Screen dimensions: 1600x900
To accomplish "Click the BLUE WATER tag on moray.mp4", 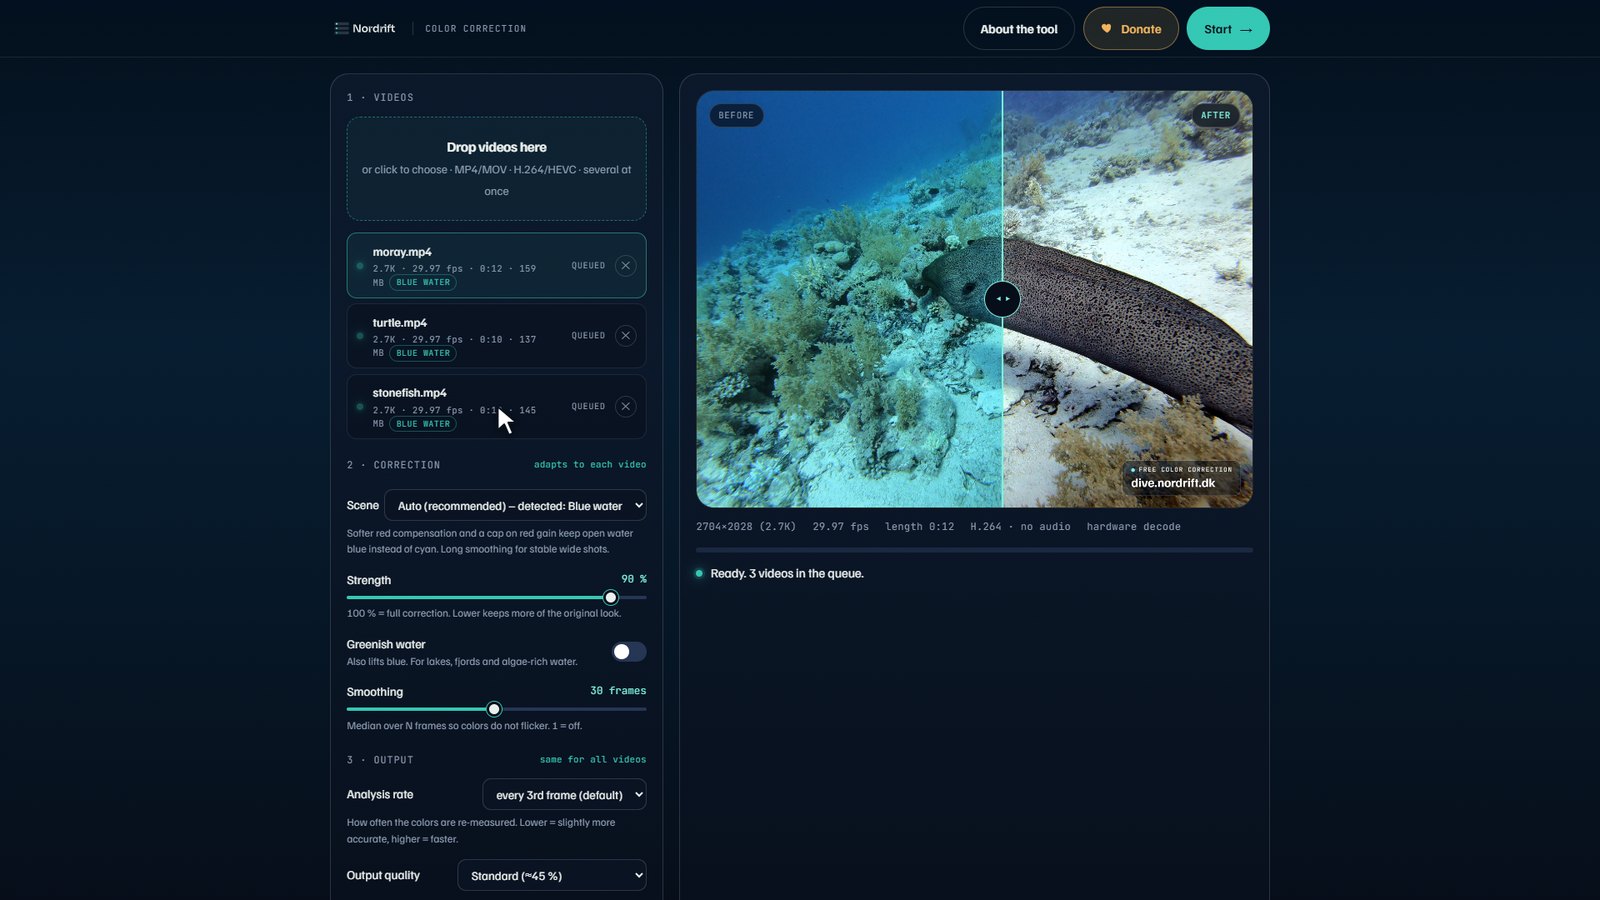I will click(423, 283).
